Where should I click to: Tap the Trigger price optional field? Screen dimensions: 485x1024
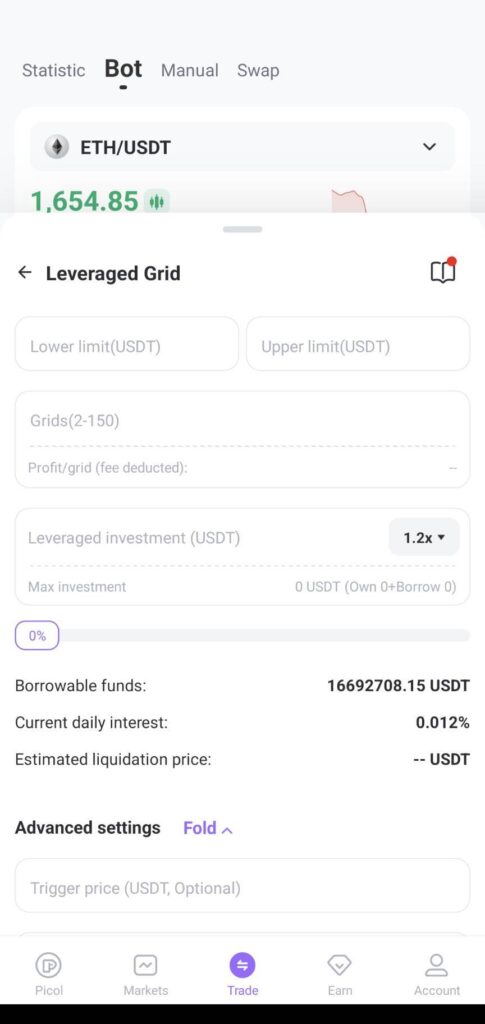[242, 886]
